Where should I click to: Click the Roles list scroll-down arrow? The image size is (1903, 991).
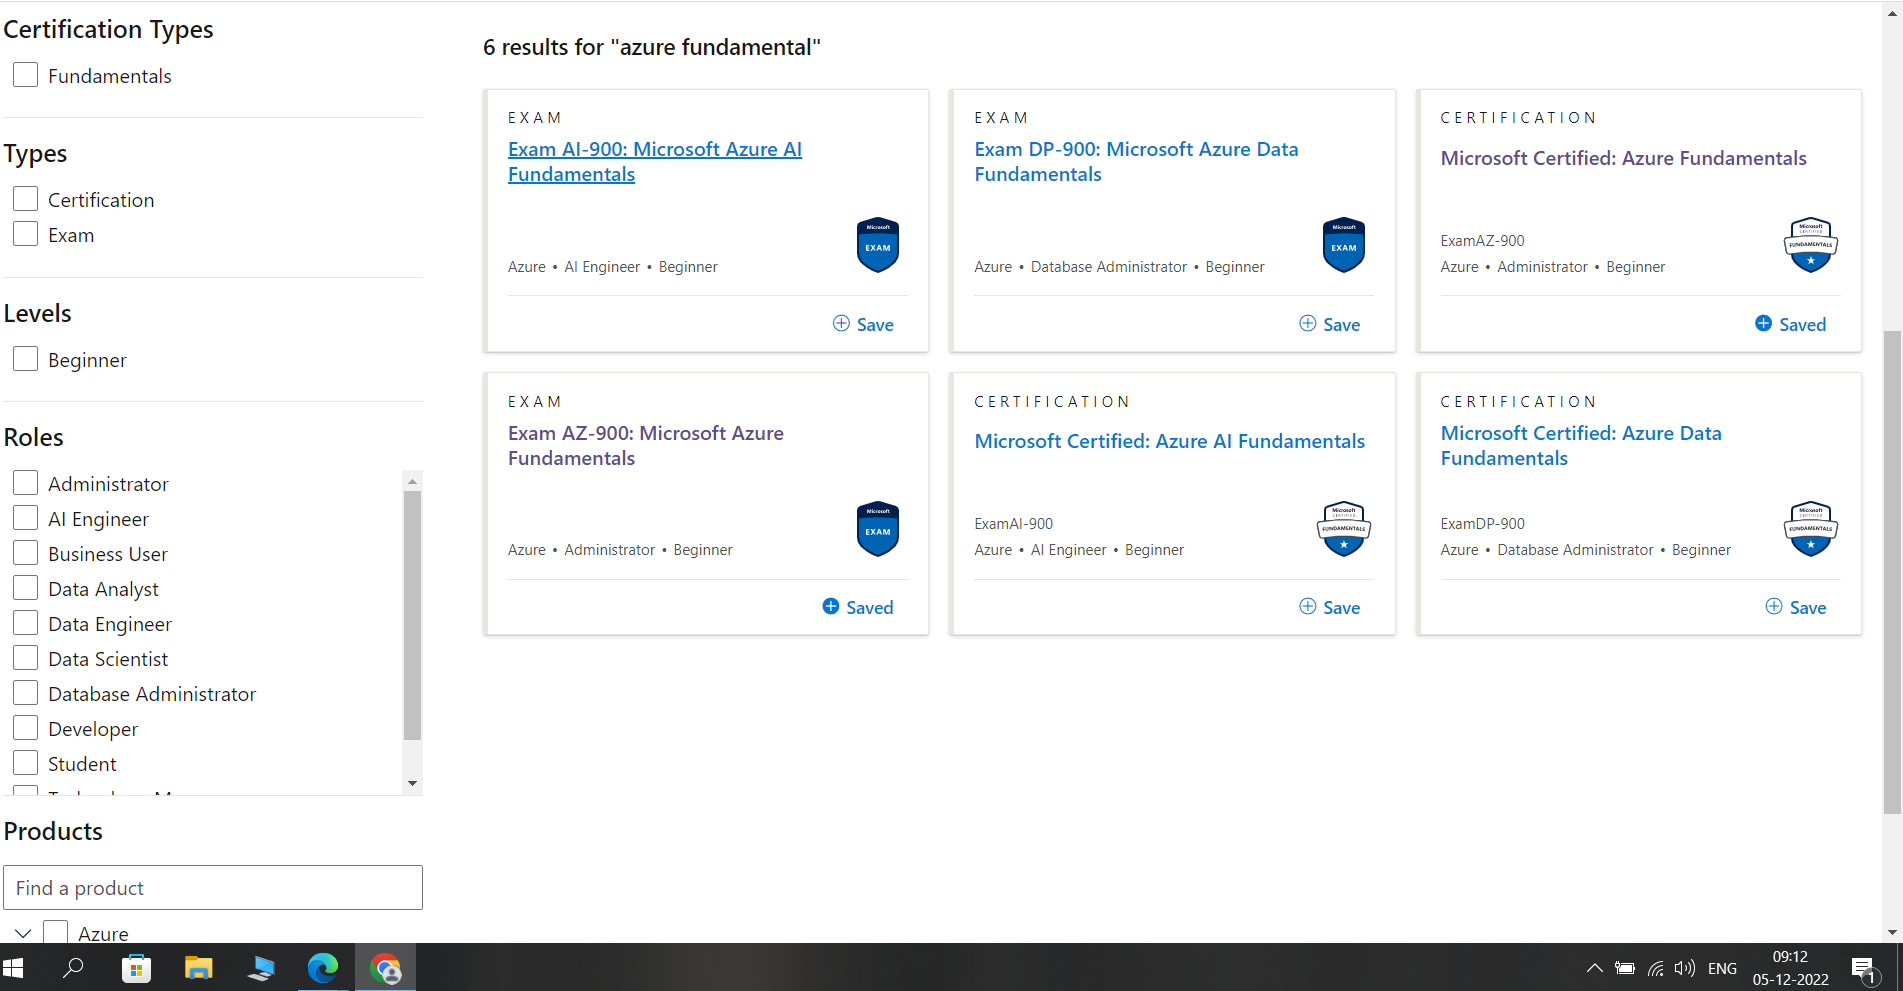412,783
